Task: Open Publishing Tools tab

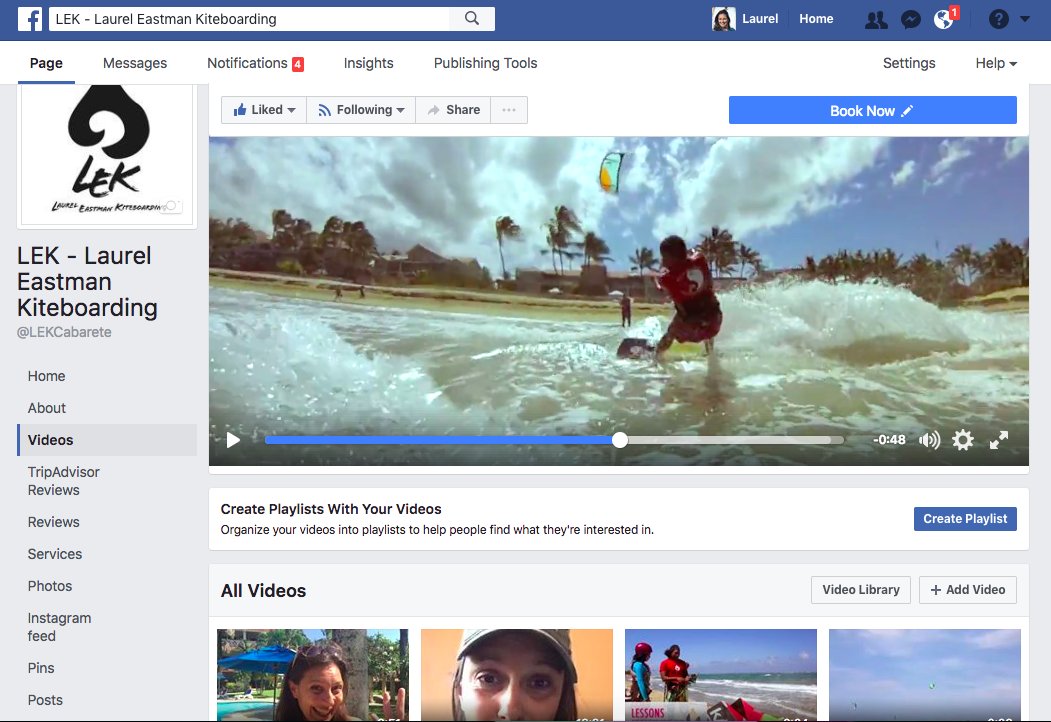Action: (485, 63)
